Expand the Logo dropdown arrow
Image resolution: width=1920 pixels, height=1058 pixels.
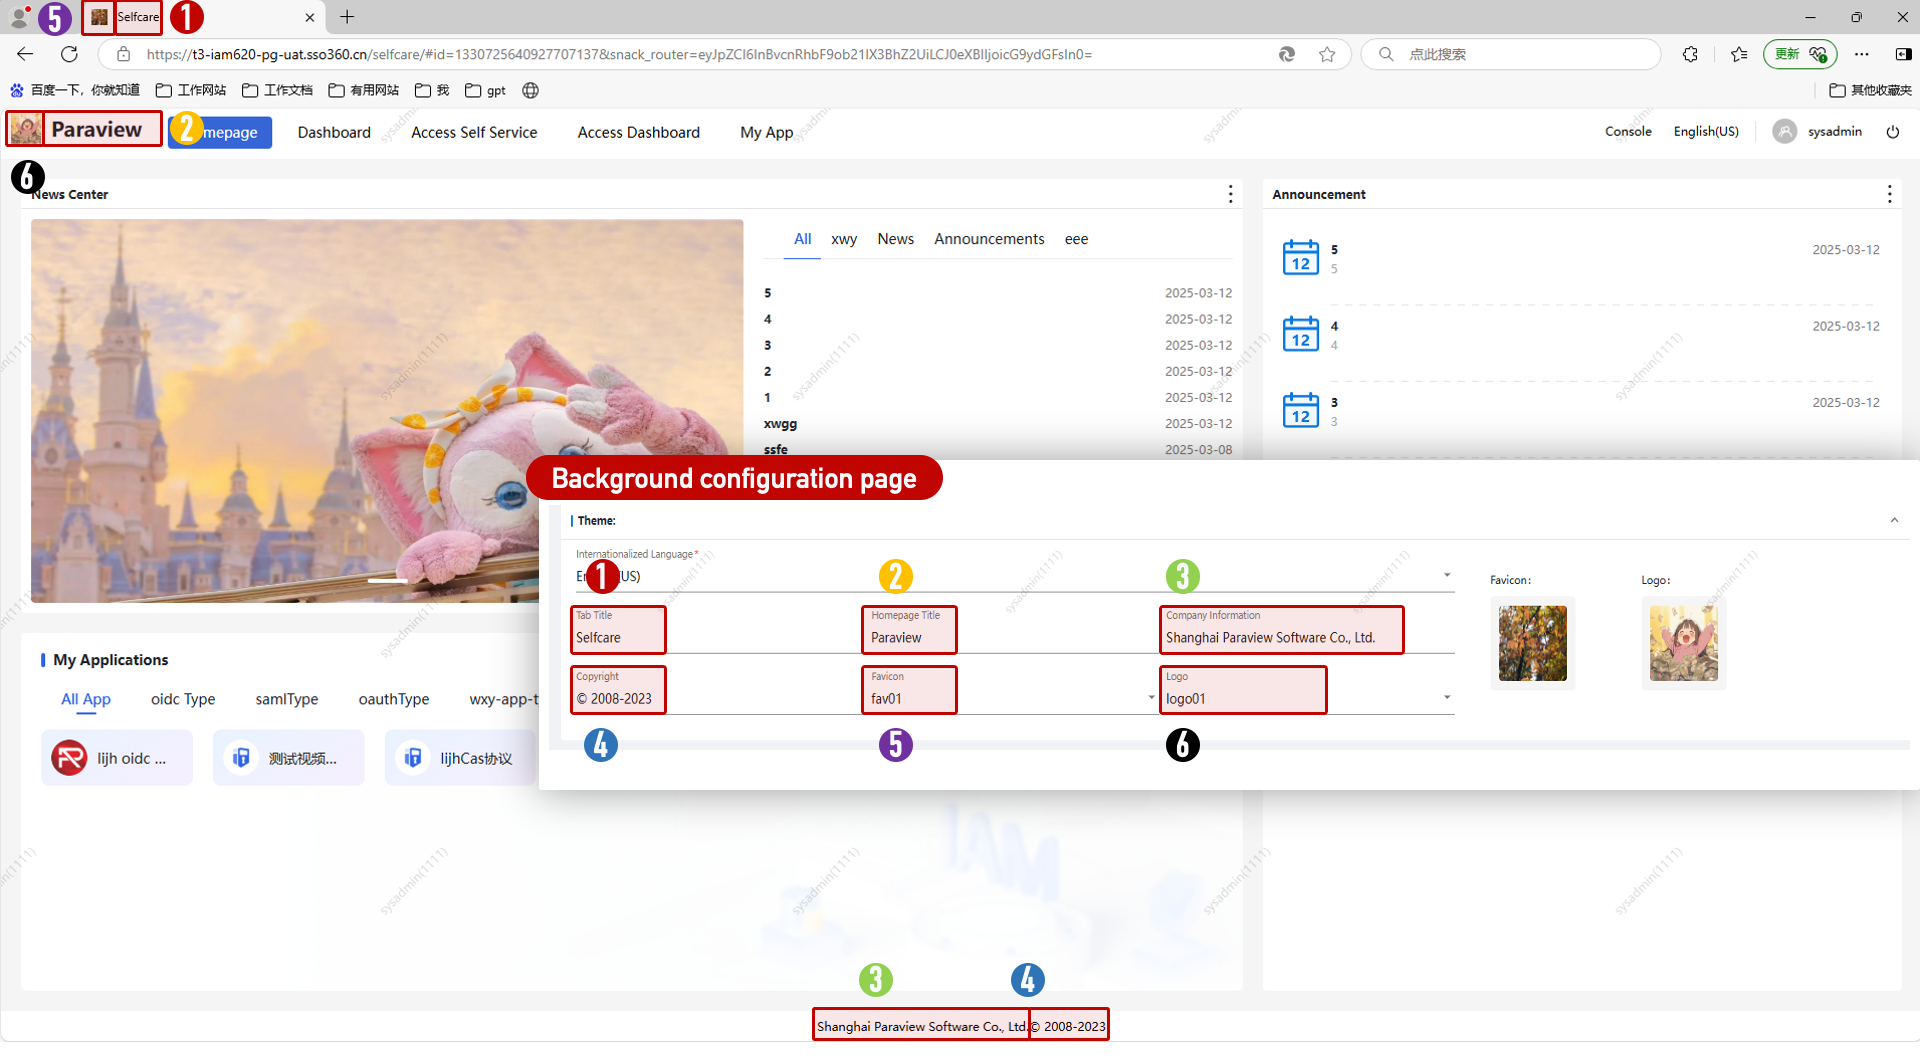pyautogui.click(x=1446, y=698)
